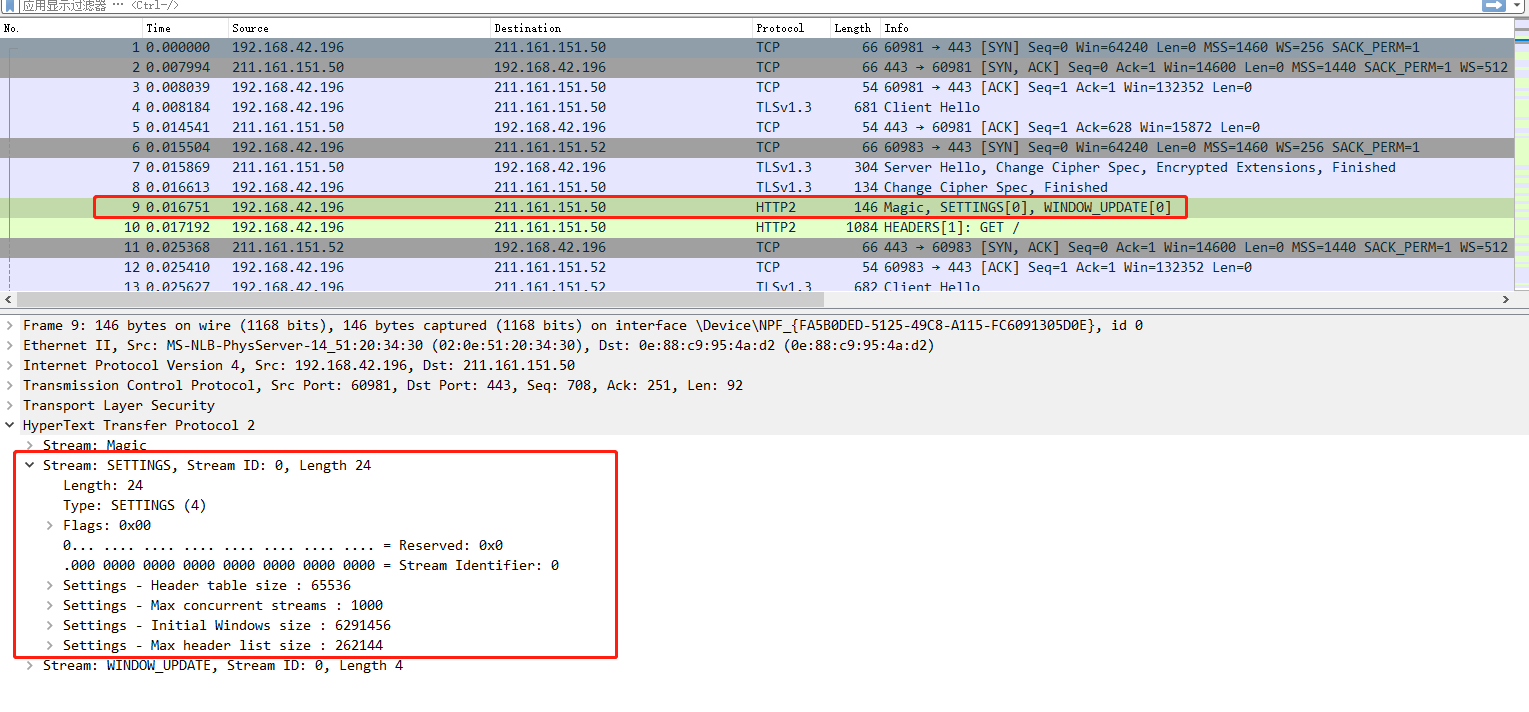Collapse the HyperText Transfer Protocol 2 tree
The image size is (1529, 712).
click(8, 425)
